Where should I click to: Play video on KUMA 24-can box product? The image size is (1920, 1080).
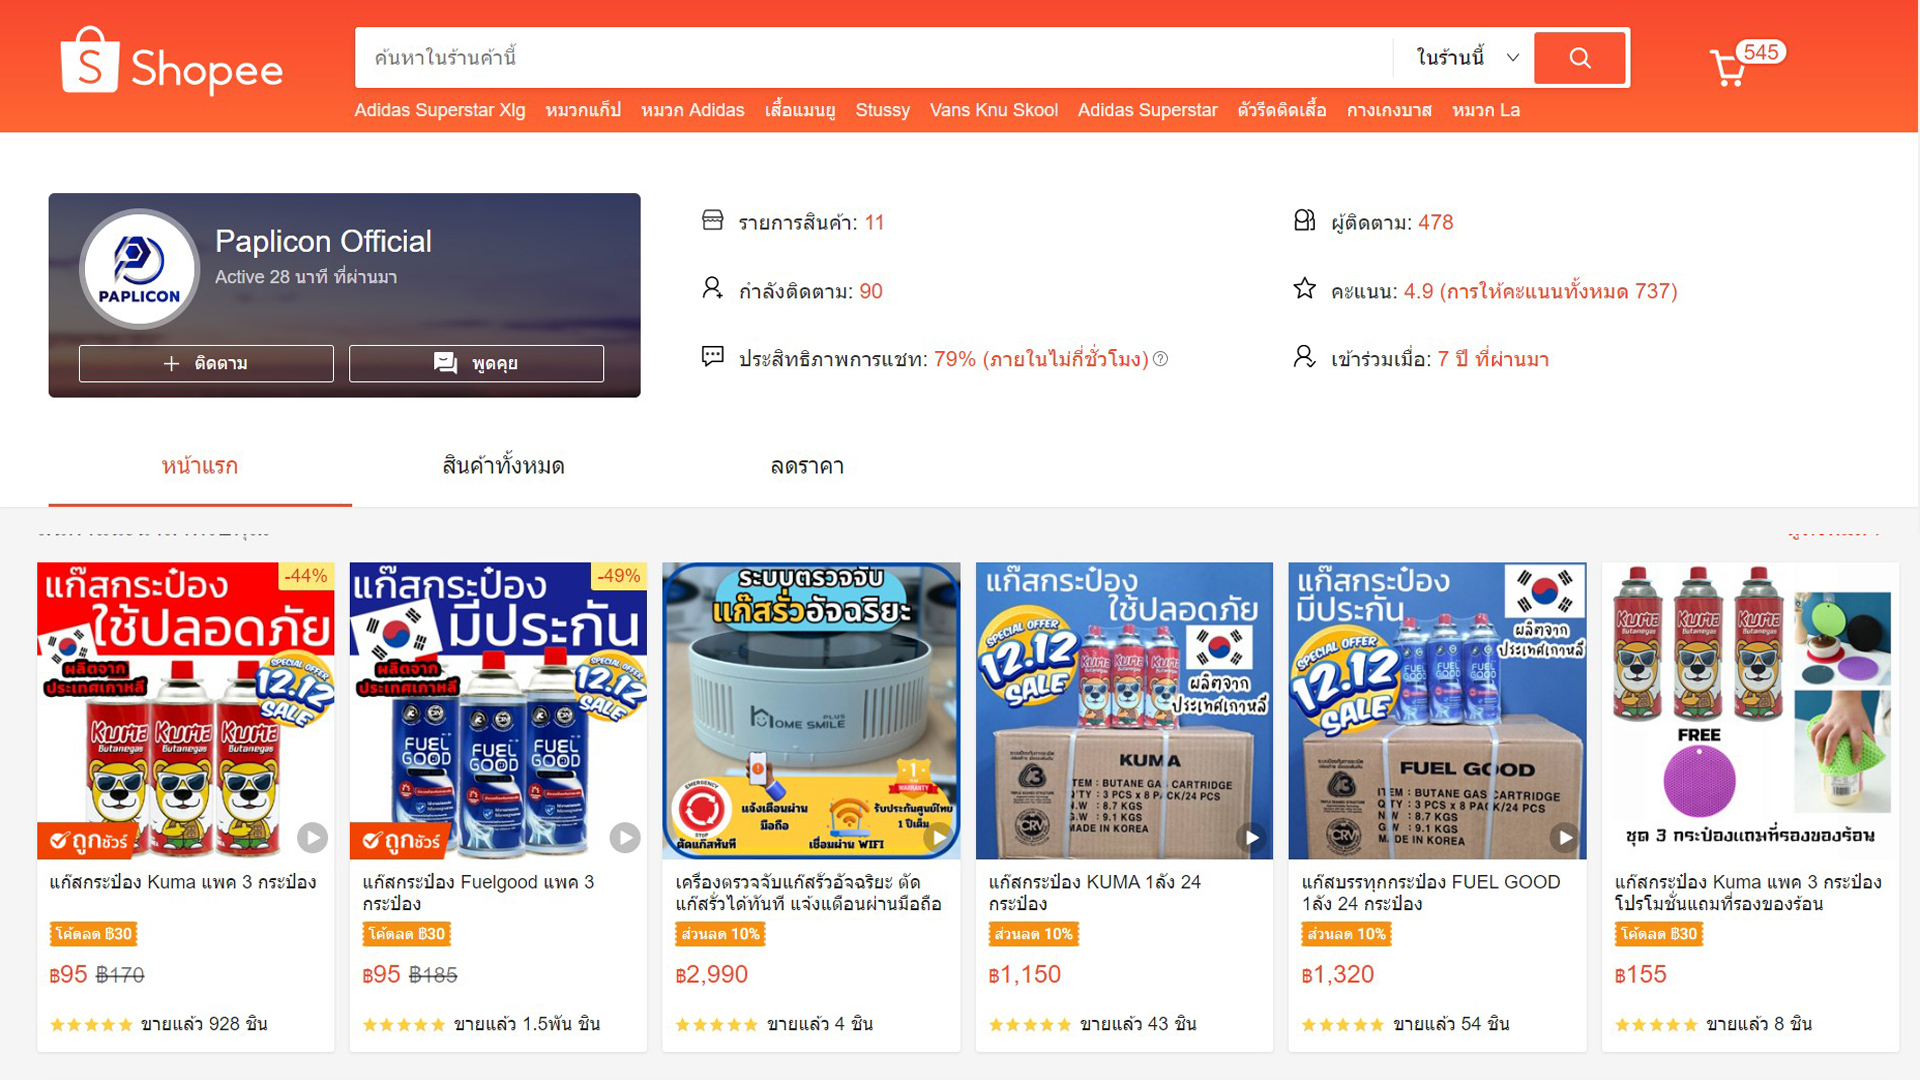pyautogui.click(x=1251, y=837)
